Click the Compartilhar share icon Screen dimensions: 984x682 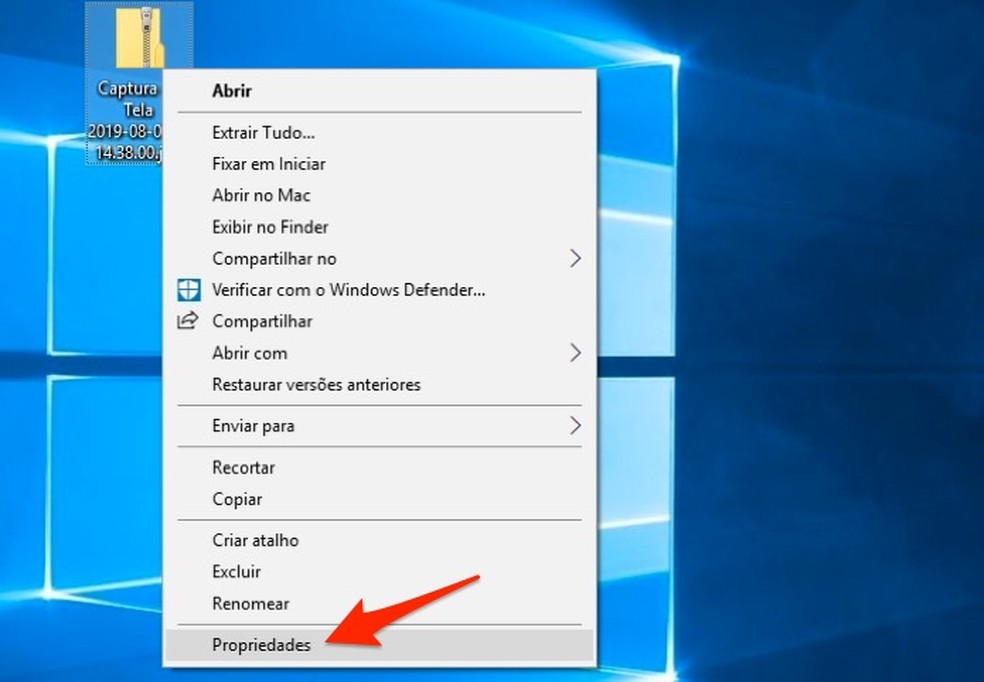[189, 321]
